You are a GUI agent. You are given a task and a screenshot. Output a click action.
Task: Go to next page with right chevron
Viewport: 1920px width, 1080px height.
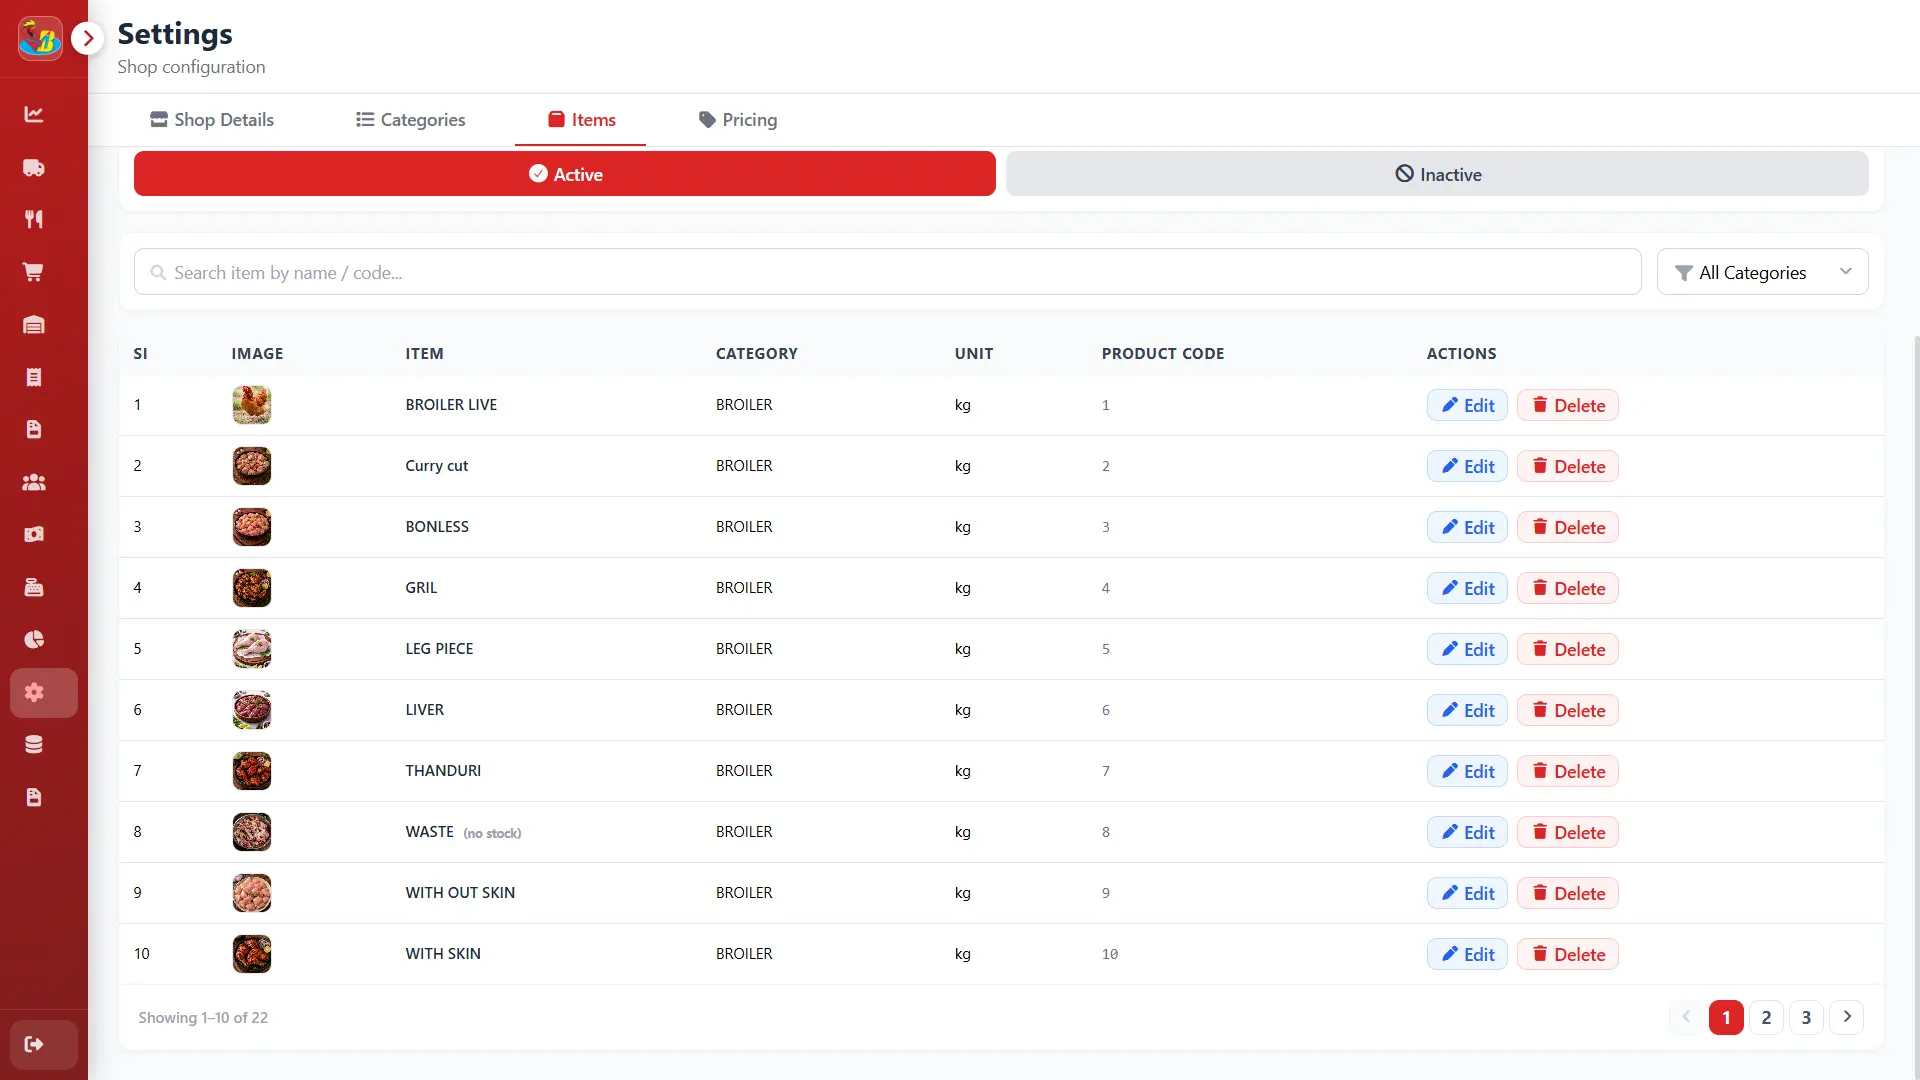pyautogui.click(x=1846, y=1017)
